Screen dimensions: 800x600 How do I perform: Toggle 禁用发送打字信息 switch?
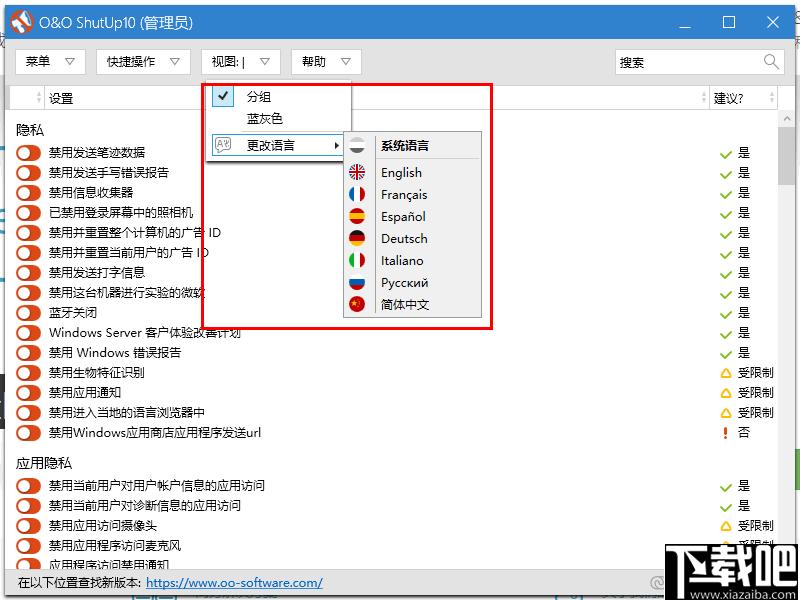tap(28, 272)
